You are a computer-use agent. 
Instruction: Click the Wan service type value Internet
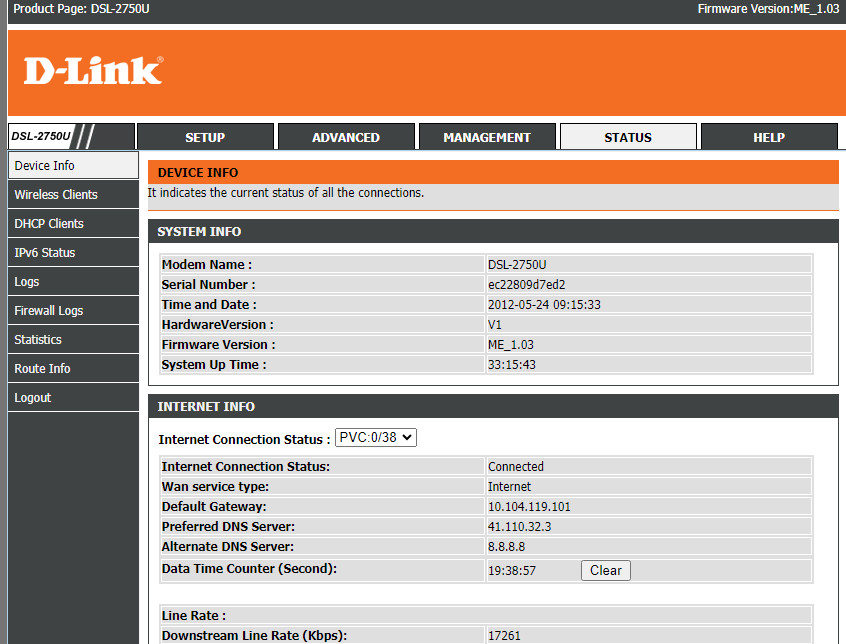click(509, 486)
